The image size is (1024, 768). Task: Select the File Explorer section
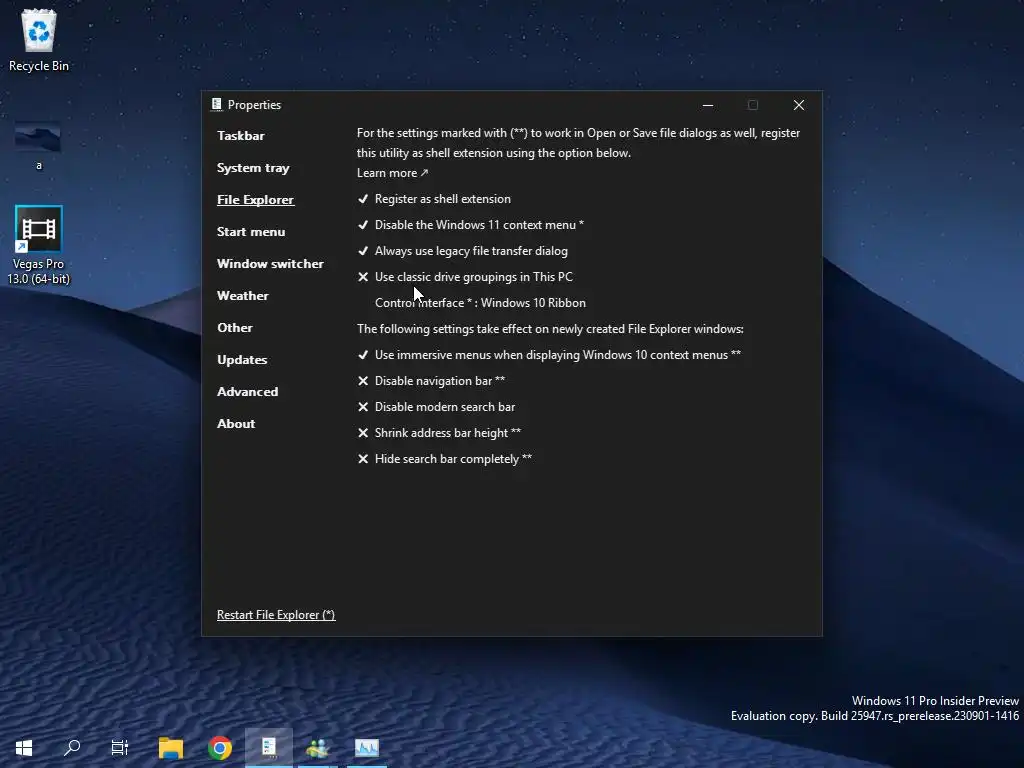pyautogui.click(x=255, y=200)
